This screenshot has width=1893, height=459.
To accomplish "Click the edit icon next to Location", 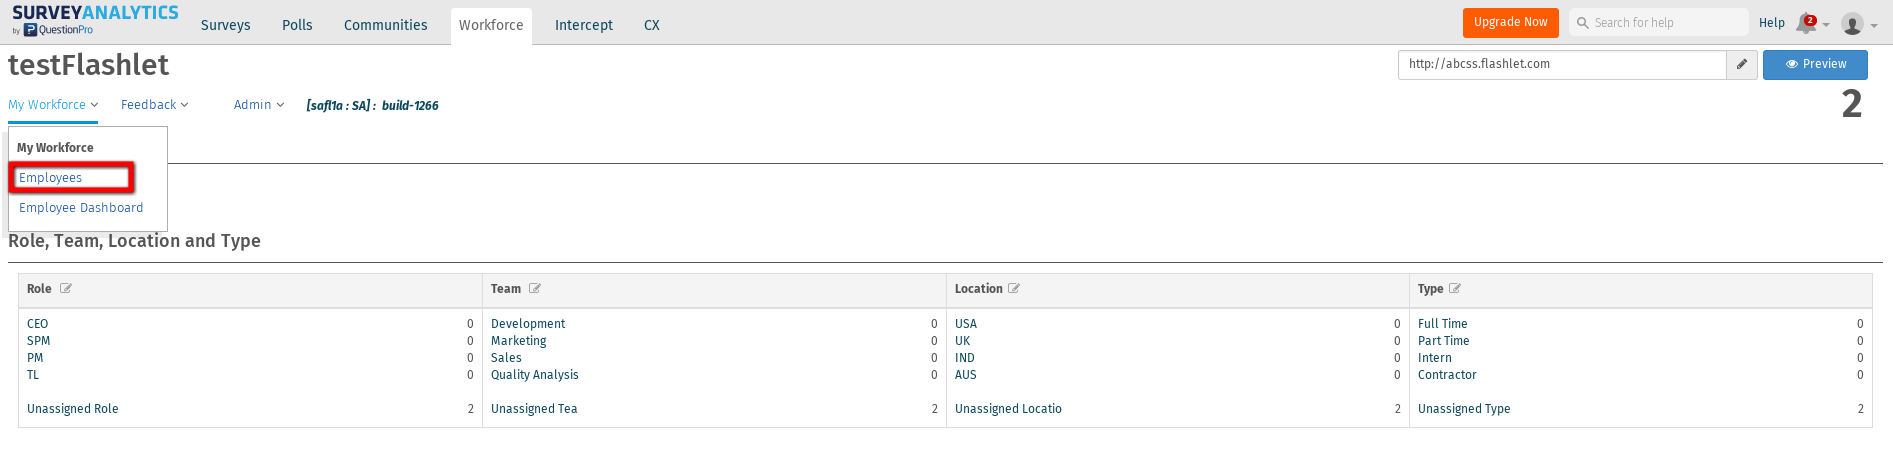I will tap(1014, 289).
